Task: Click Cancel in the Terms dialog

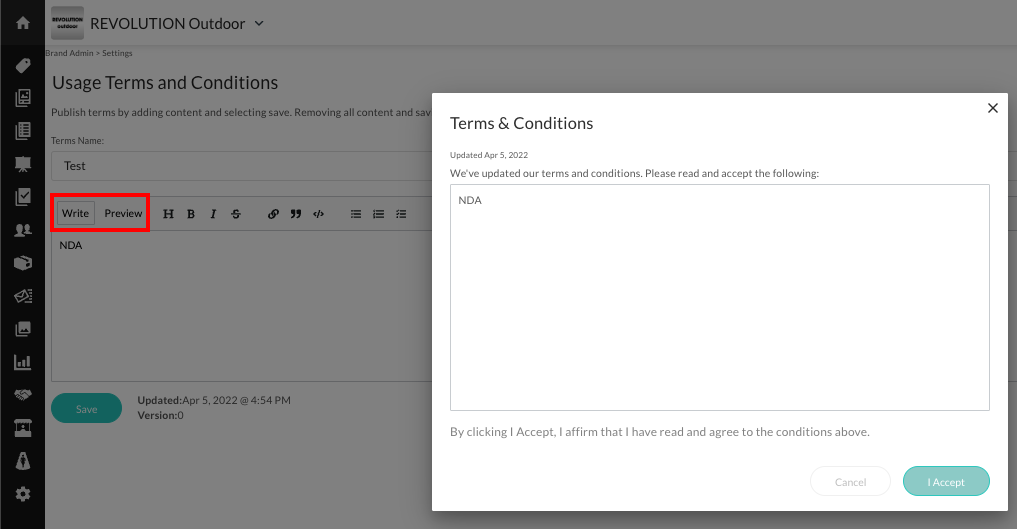Action: click(850, 482)
